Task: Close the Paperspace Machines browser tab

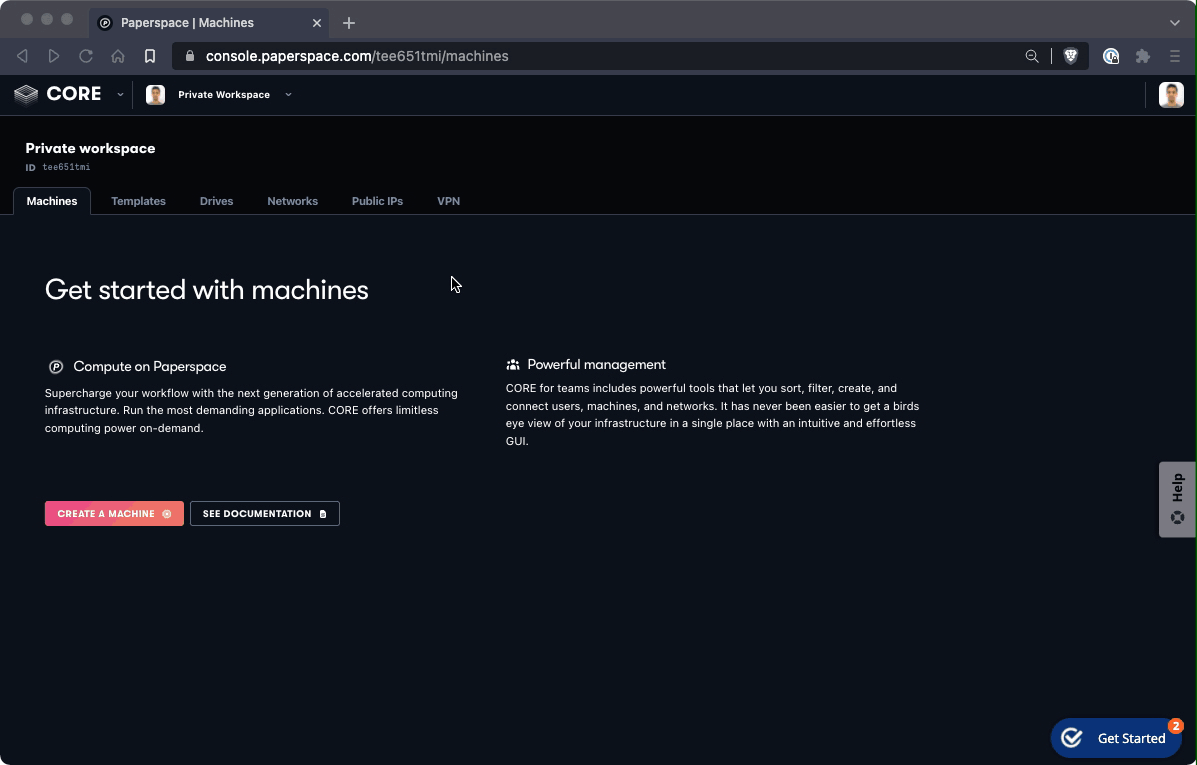Action: (317, 23)
